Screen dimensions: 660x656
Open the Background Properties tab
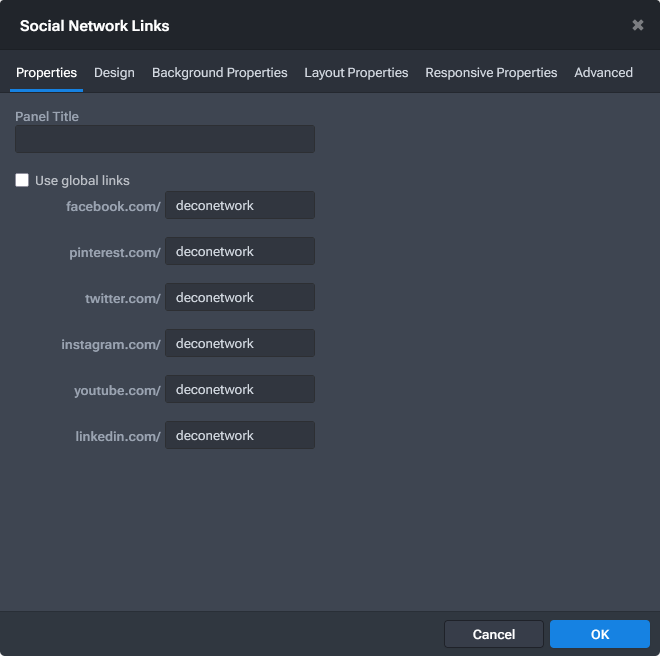pyautogui.click(x=219, y=73)
